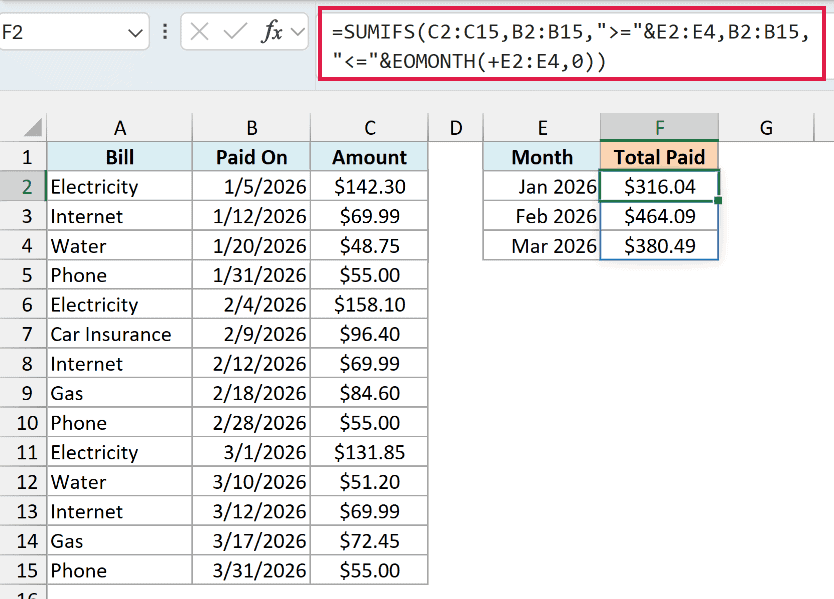Click the 3/10/2026 date cell
This screenshot has height=599, width=834.
(252, 481)
